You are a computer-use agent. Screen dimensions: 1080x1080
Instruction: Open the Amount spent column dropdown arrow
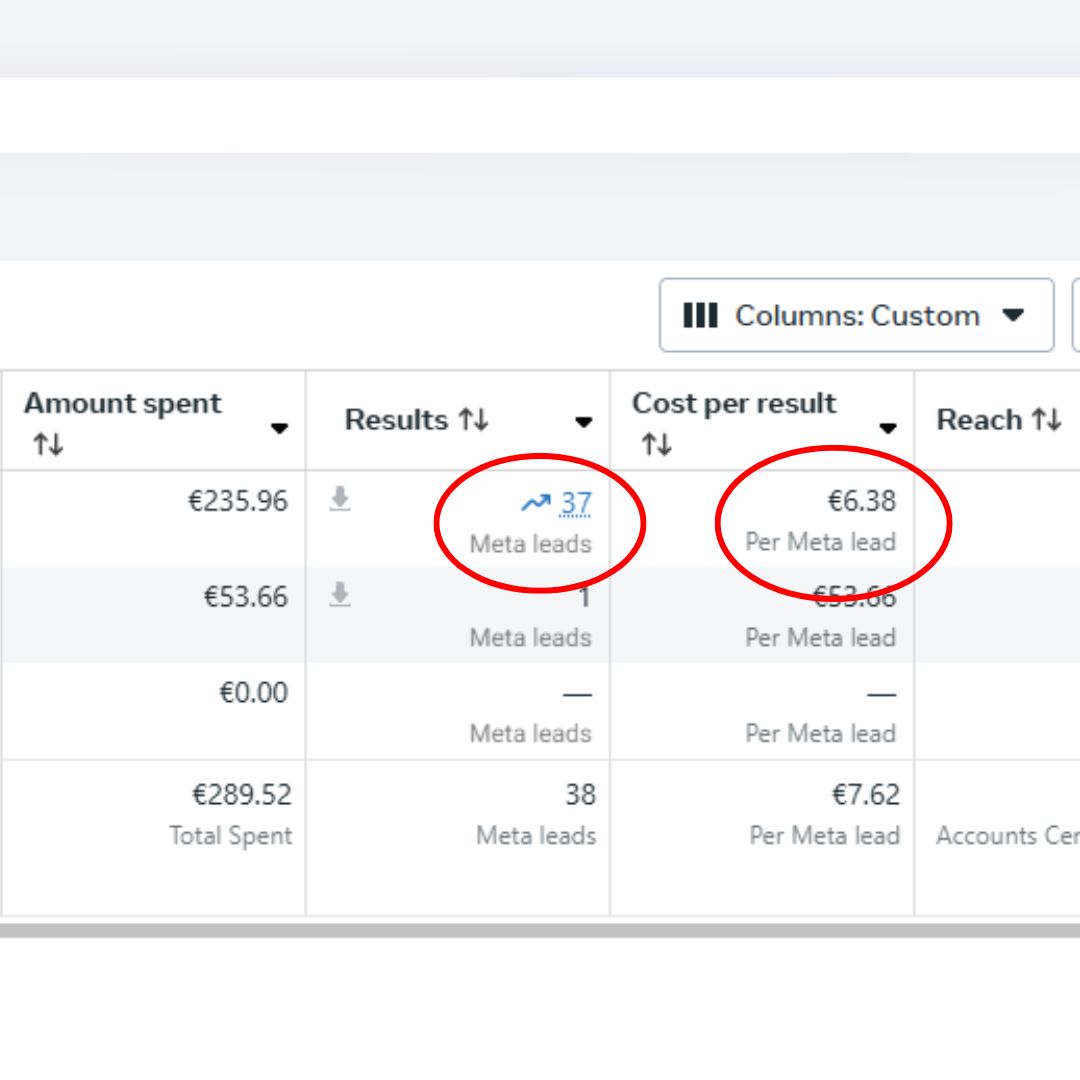click(x=279, y=428)
